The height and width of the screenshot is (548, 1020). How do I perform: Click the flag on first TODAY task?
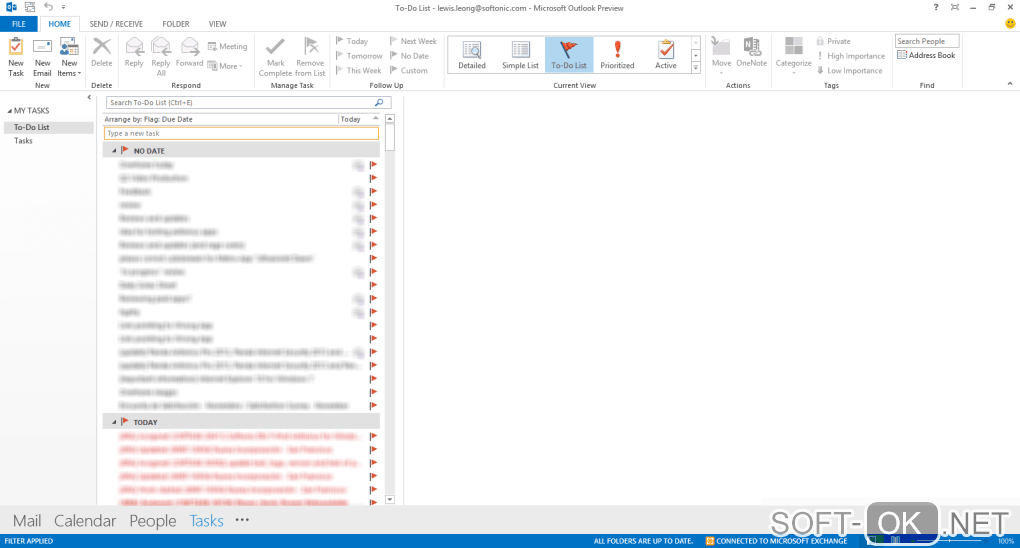click(373, 436)
